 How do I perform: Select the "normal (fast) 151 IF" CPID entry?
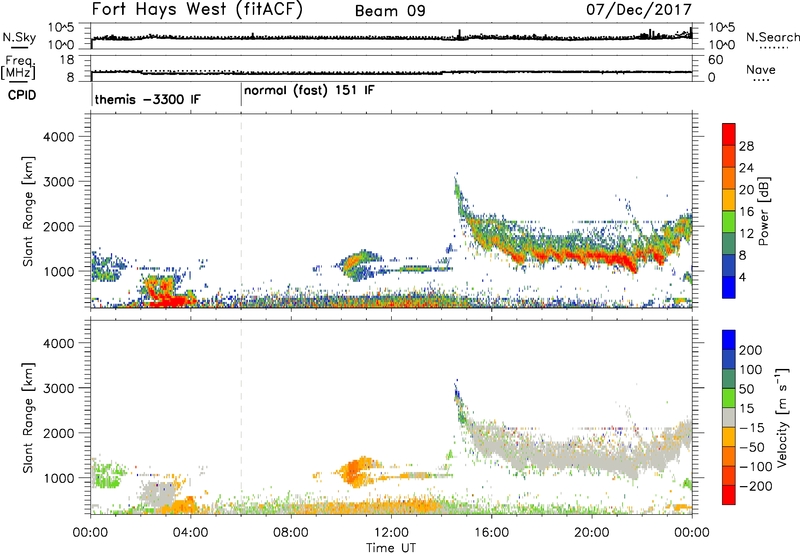309,91
